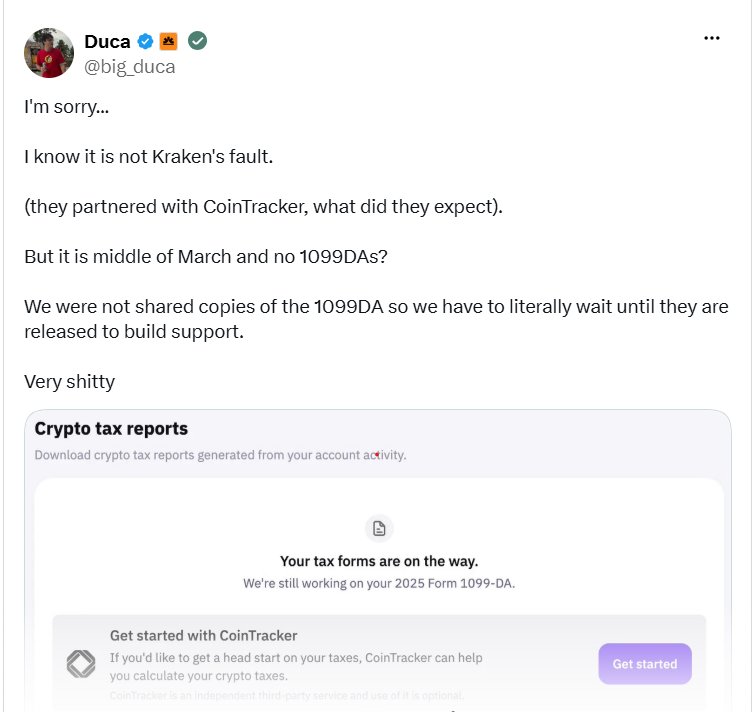Click "We're still working on your 2025 Form 1099-DA"

(x=379, y=583)
